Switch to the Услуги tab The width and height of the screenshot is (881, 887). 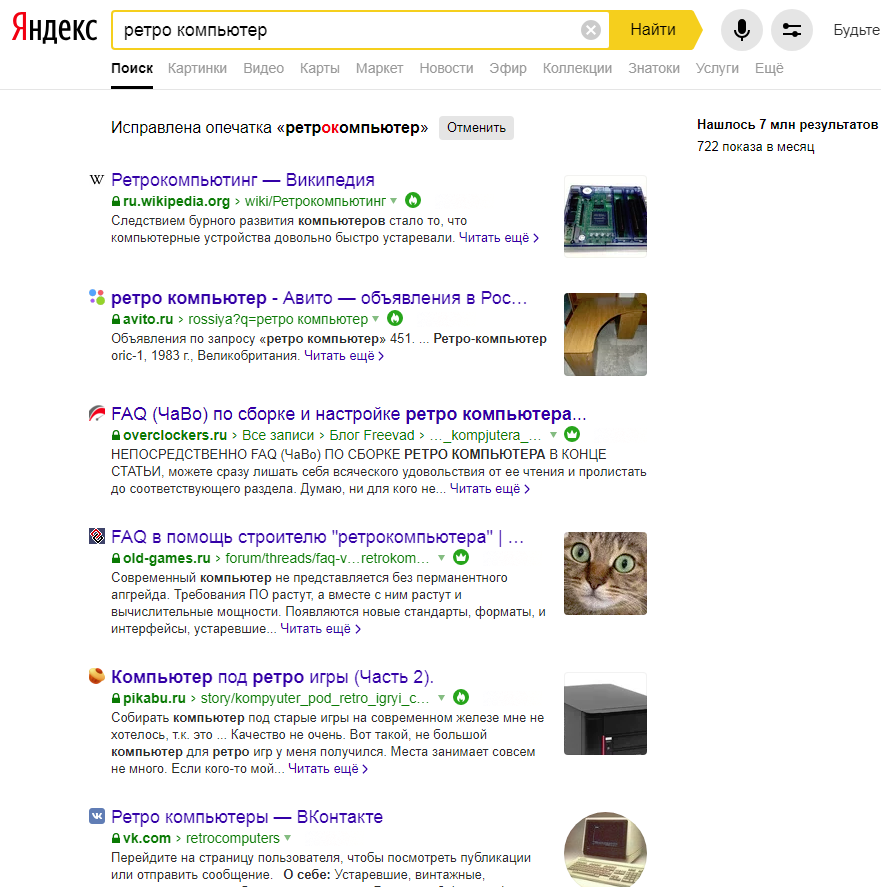(717, 68)
